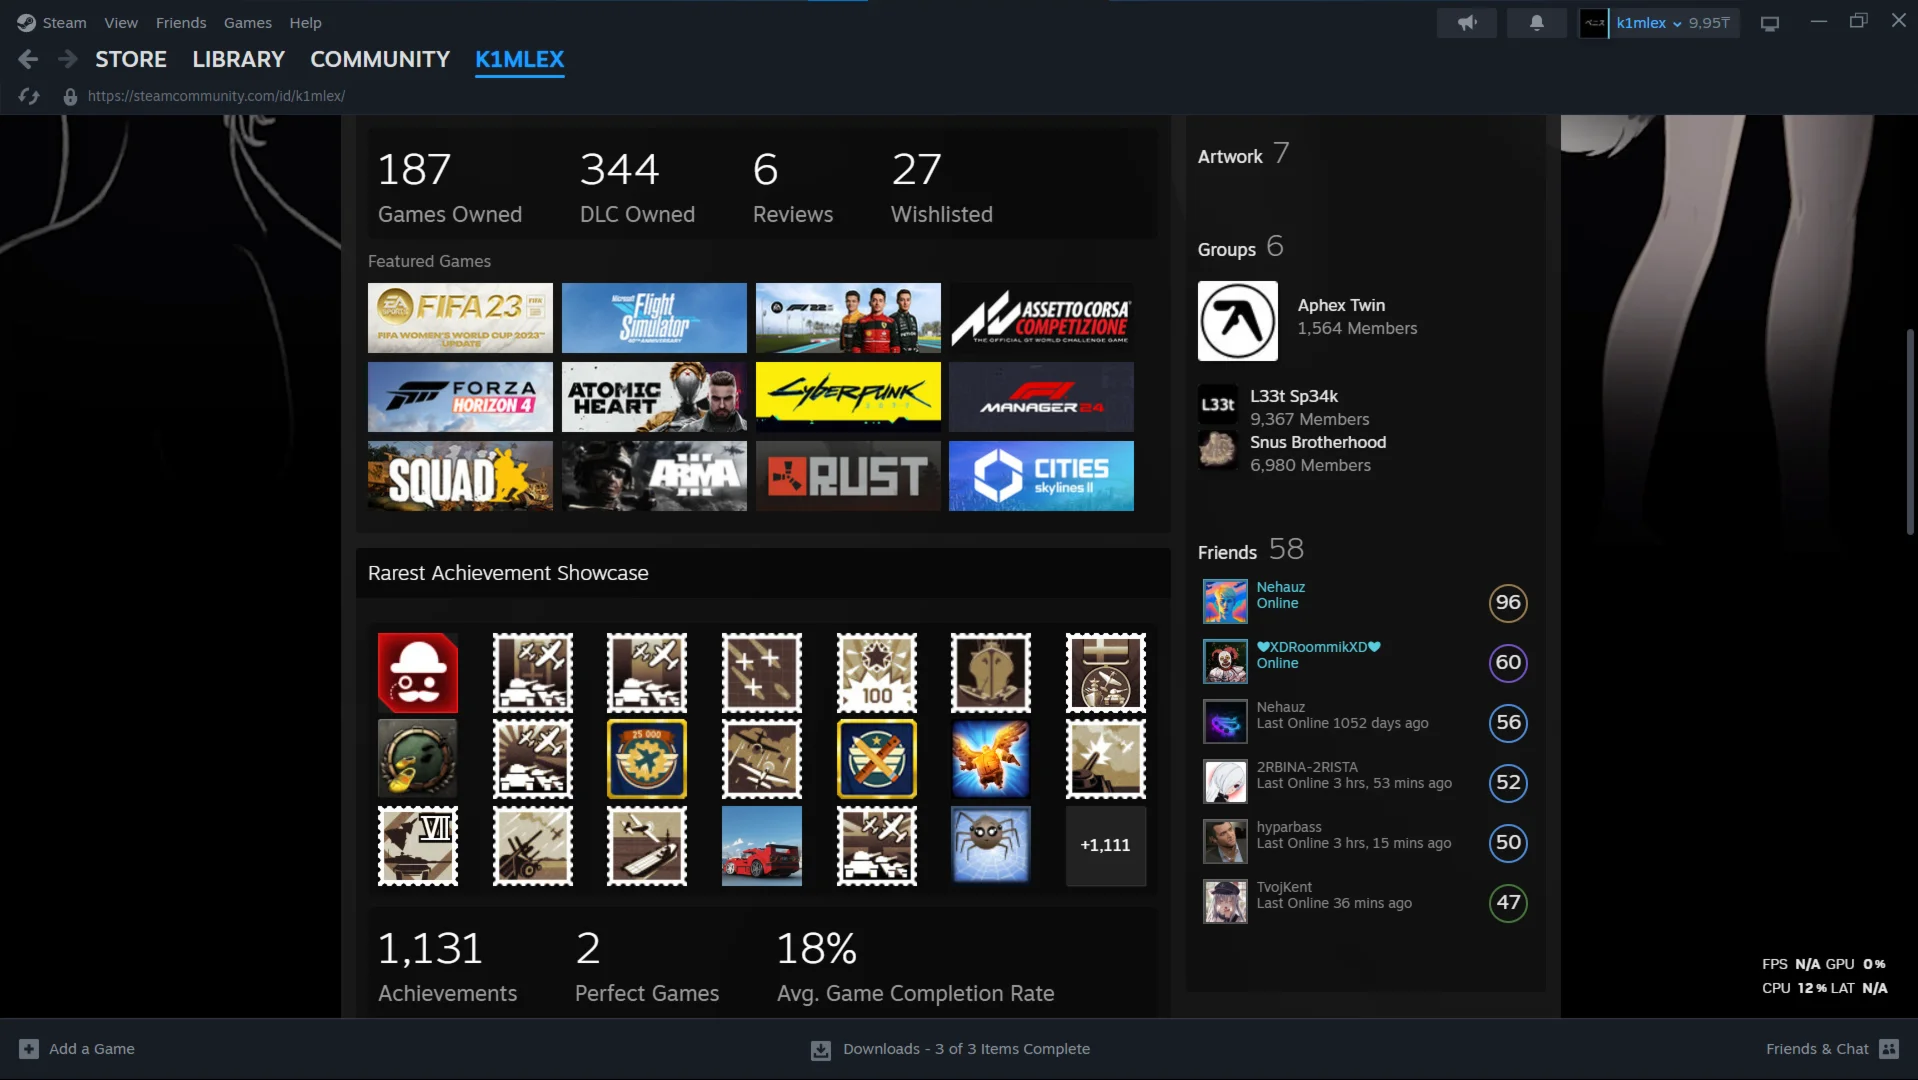
Task: View the 187 Games Owned list
Action: click(x=450, y=188)
